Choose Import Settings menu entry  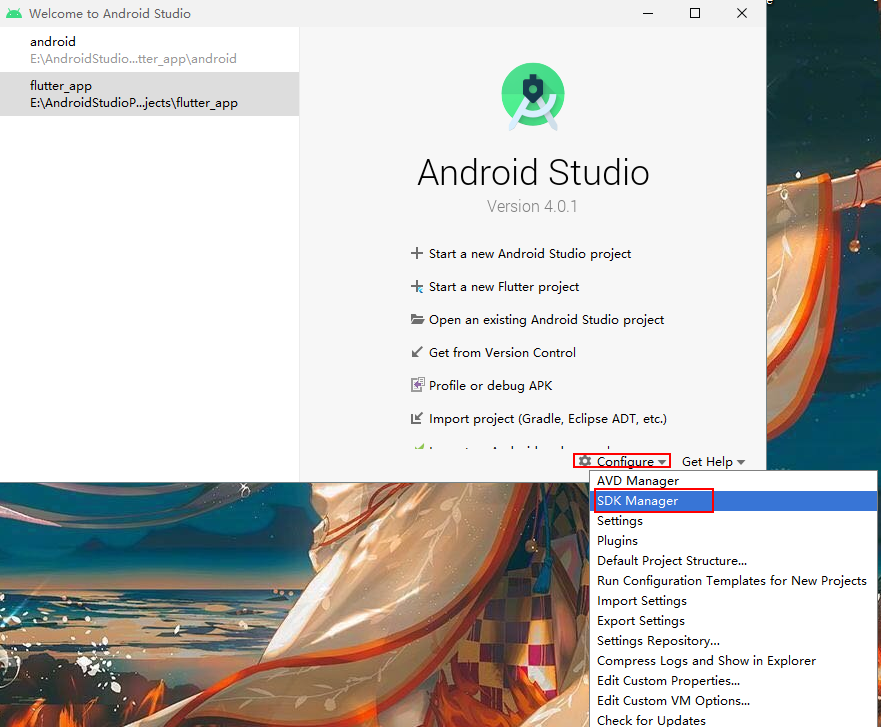tap(733, 601)
